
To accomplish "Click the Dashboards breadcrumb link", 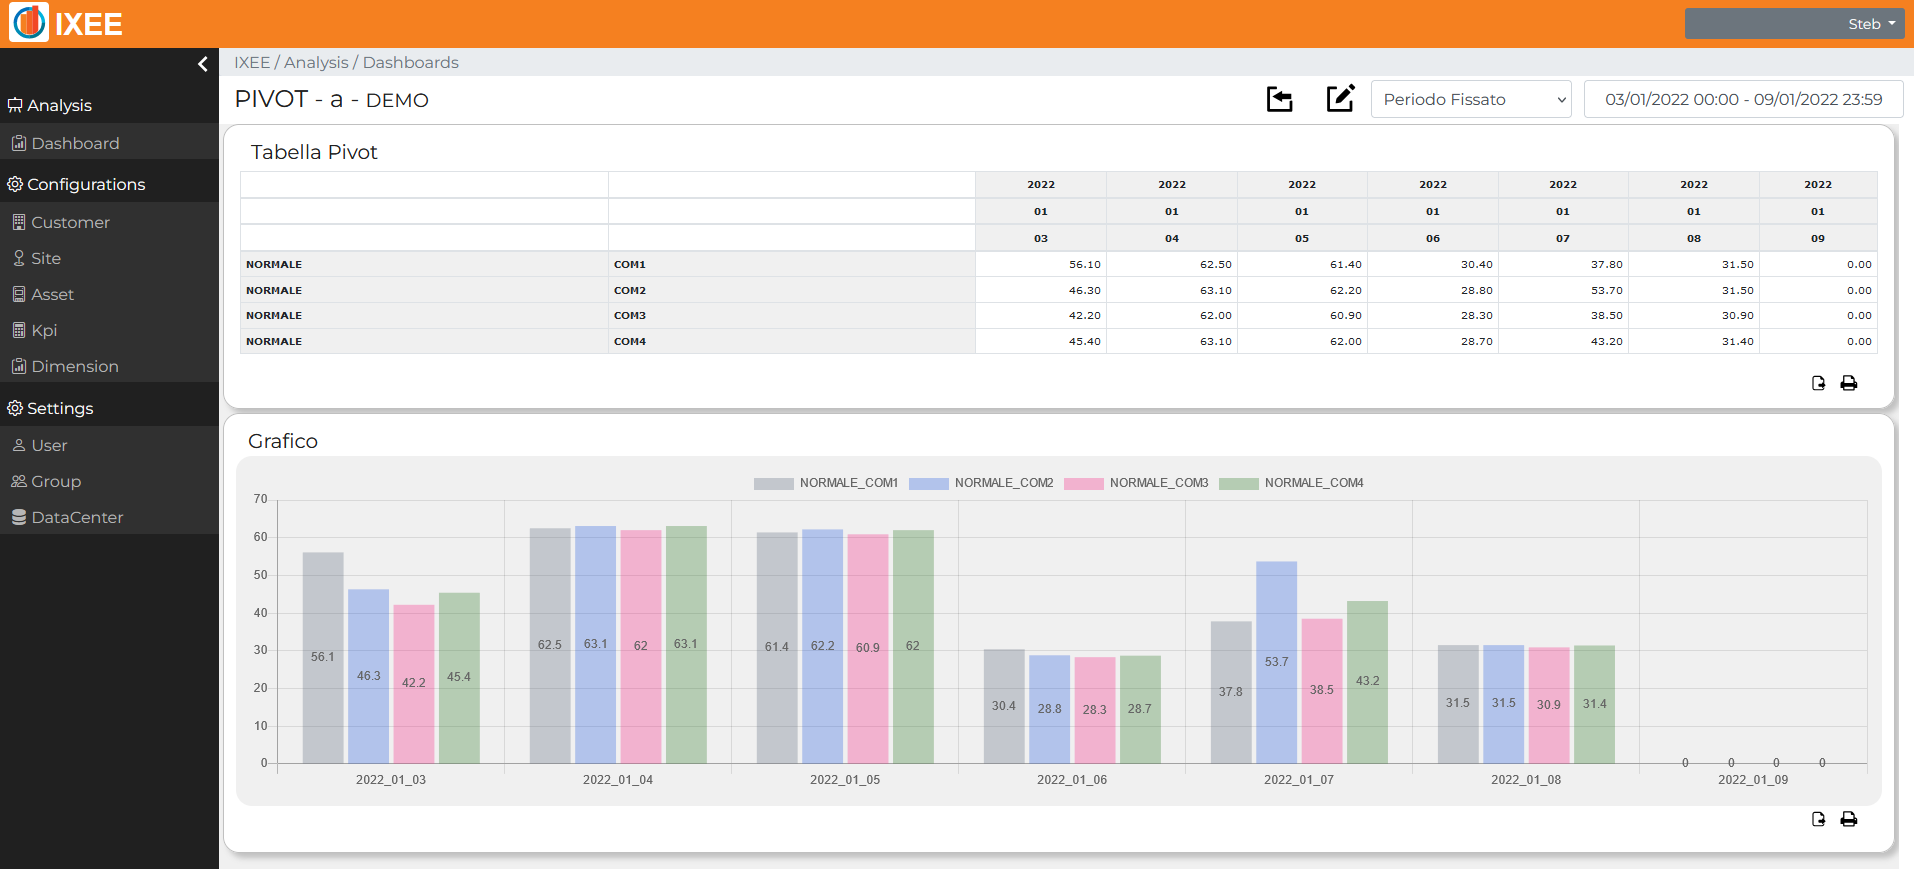I will [411, 62].
